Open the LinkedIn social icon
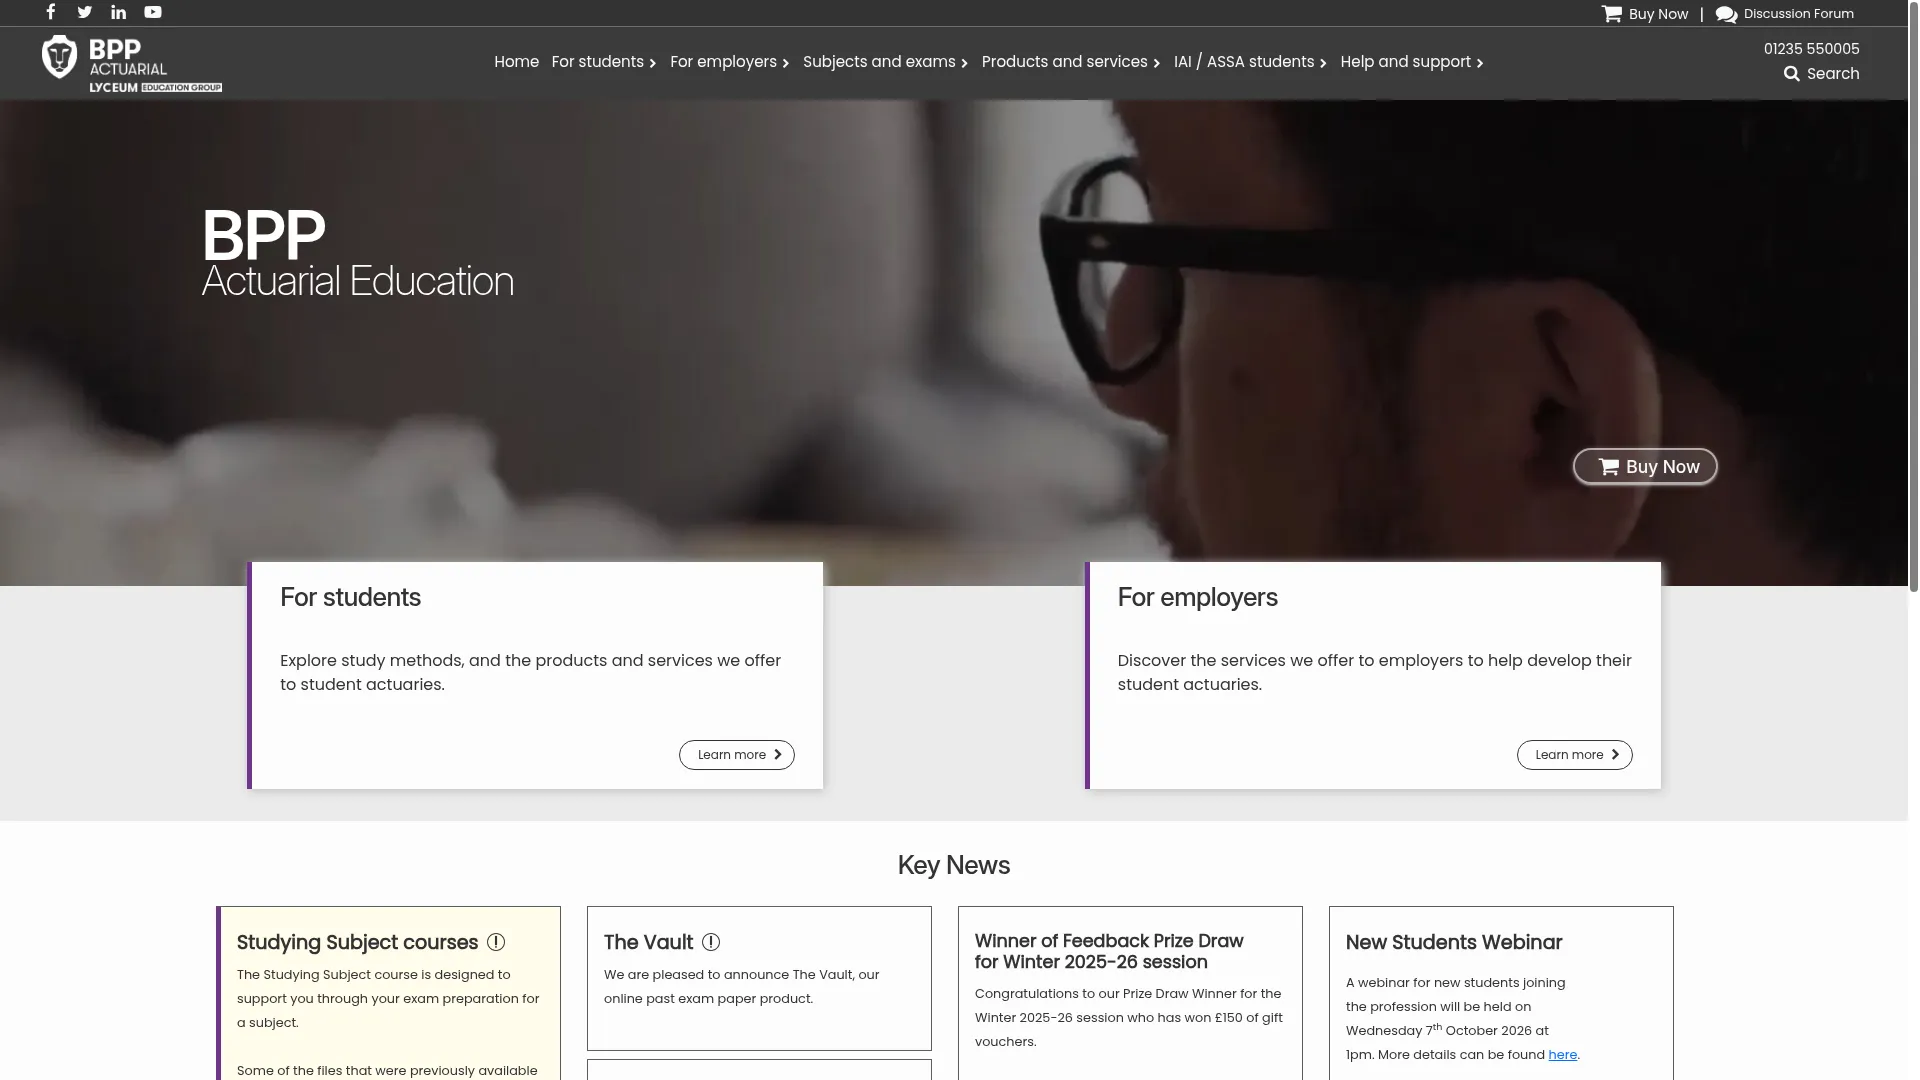This screenshot has height=1080, width=1920. tap(119, 12)
